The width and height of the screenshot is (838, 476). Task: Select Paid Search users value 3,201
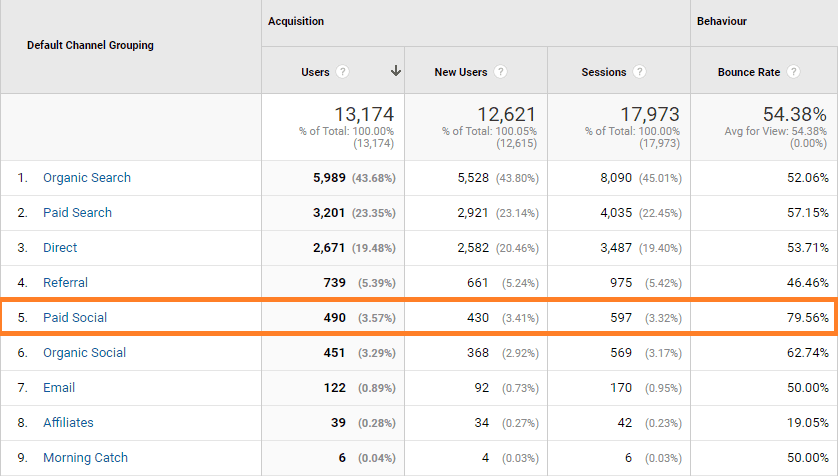[x=329, y=213]
